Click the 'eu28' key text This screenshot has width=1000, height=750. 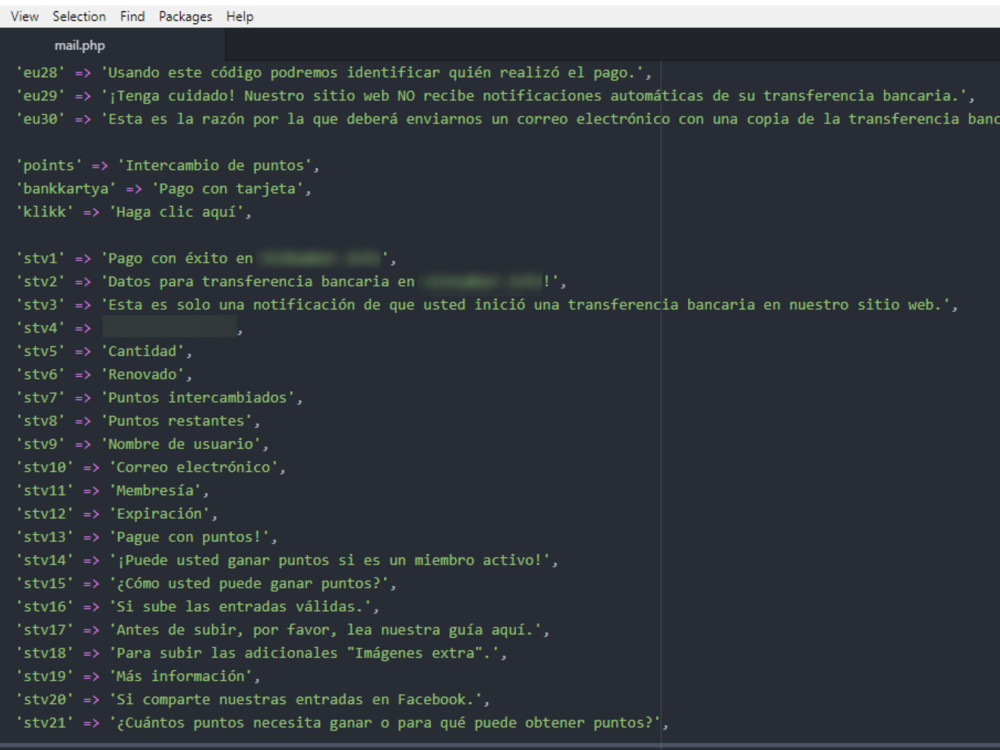point(41,73)
